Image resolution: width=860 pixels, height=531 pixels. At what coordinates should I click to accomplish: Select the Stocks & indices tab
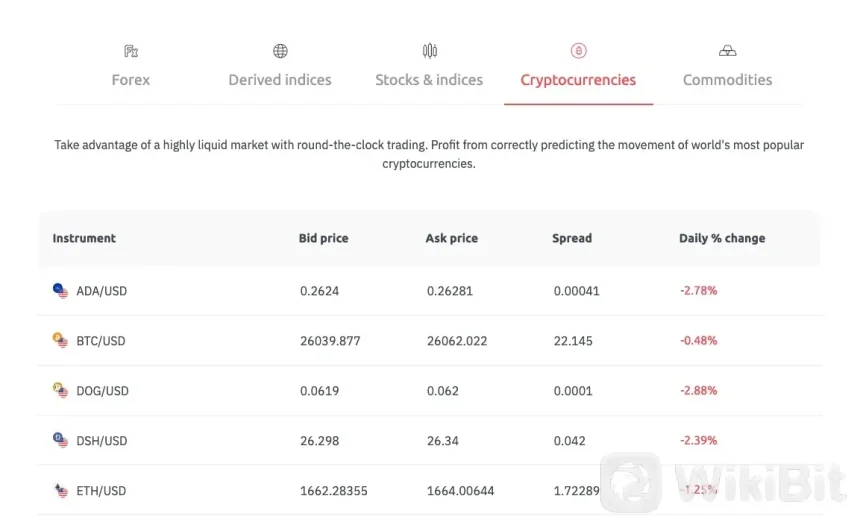pos(429,80)
